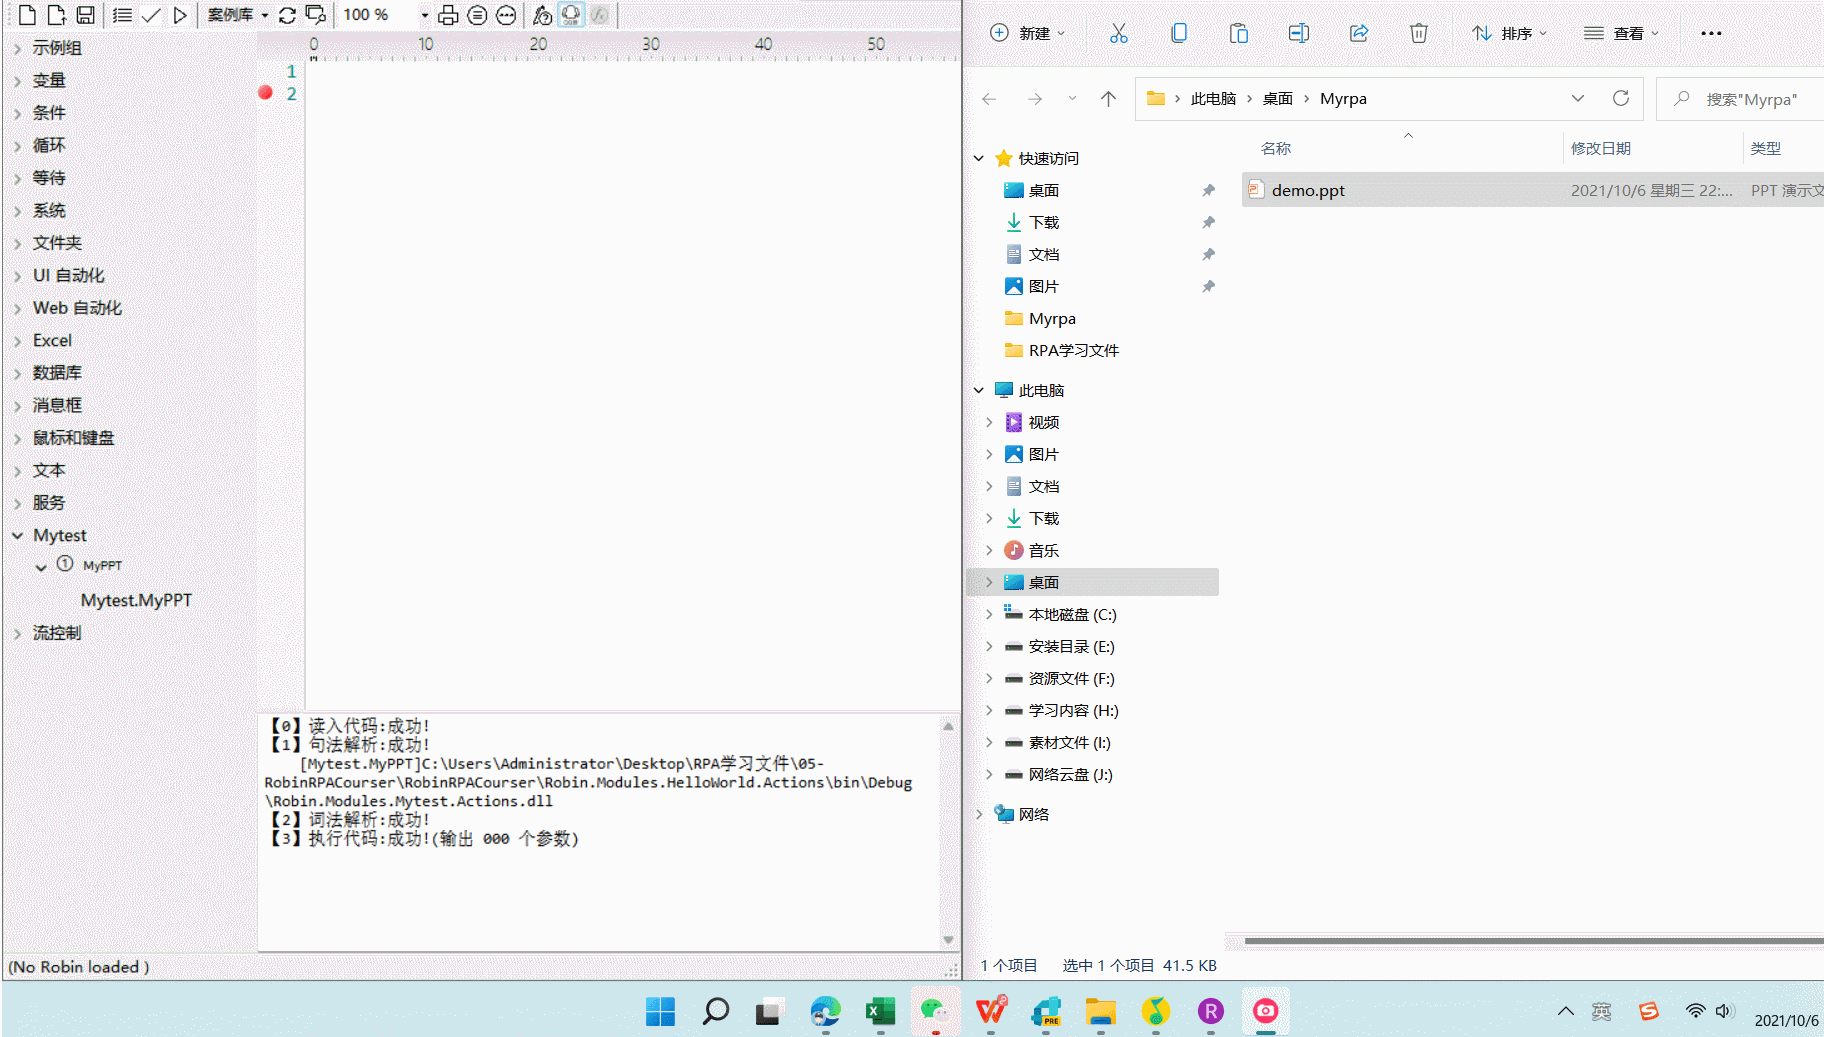
Task: Collapse the Mytest tree node
Action: (17, 536)
